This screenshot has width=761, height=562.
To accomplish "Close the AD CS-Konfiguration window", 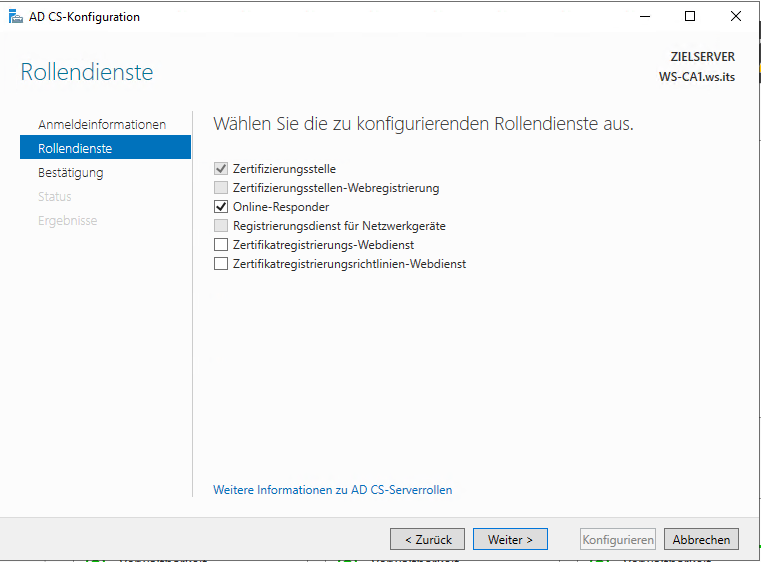I will point(736,17).
